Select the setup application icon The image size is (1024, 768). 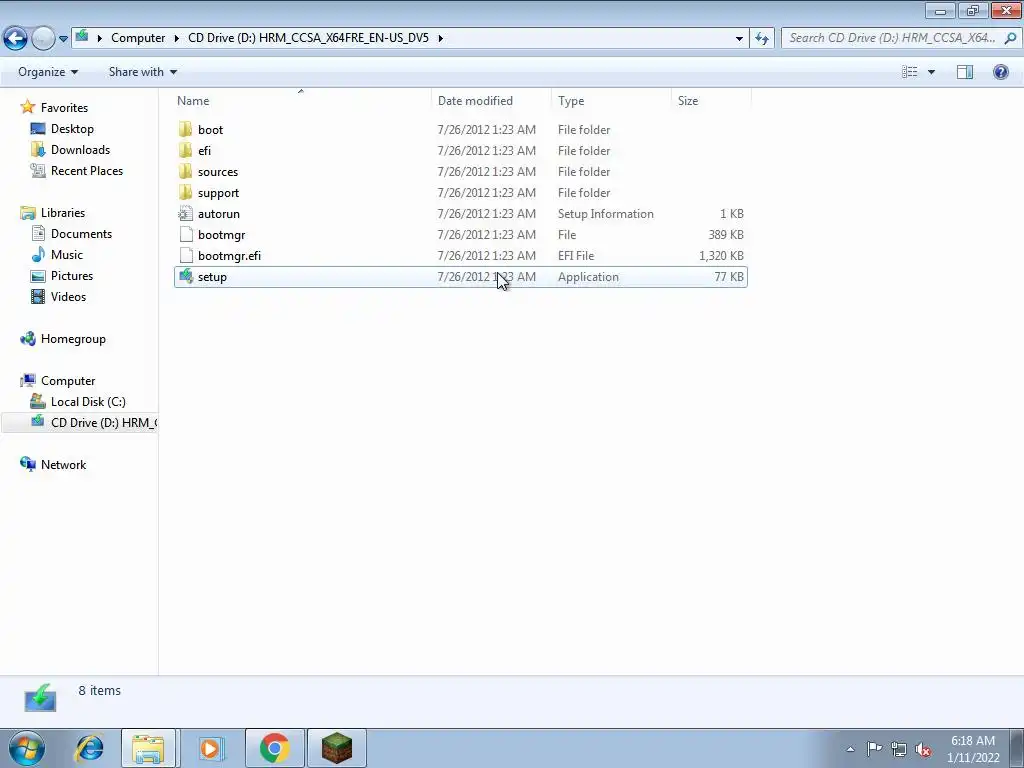pyautogui.click(x=185, y=276)
